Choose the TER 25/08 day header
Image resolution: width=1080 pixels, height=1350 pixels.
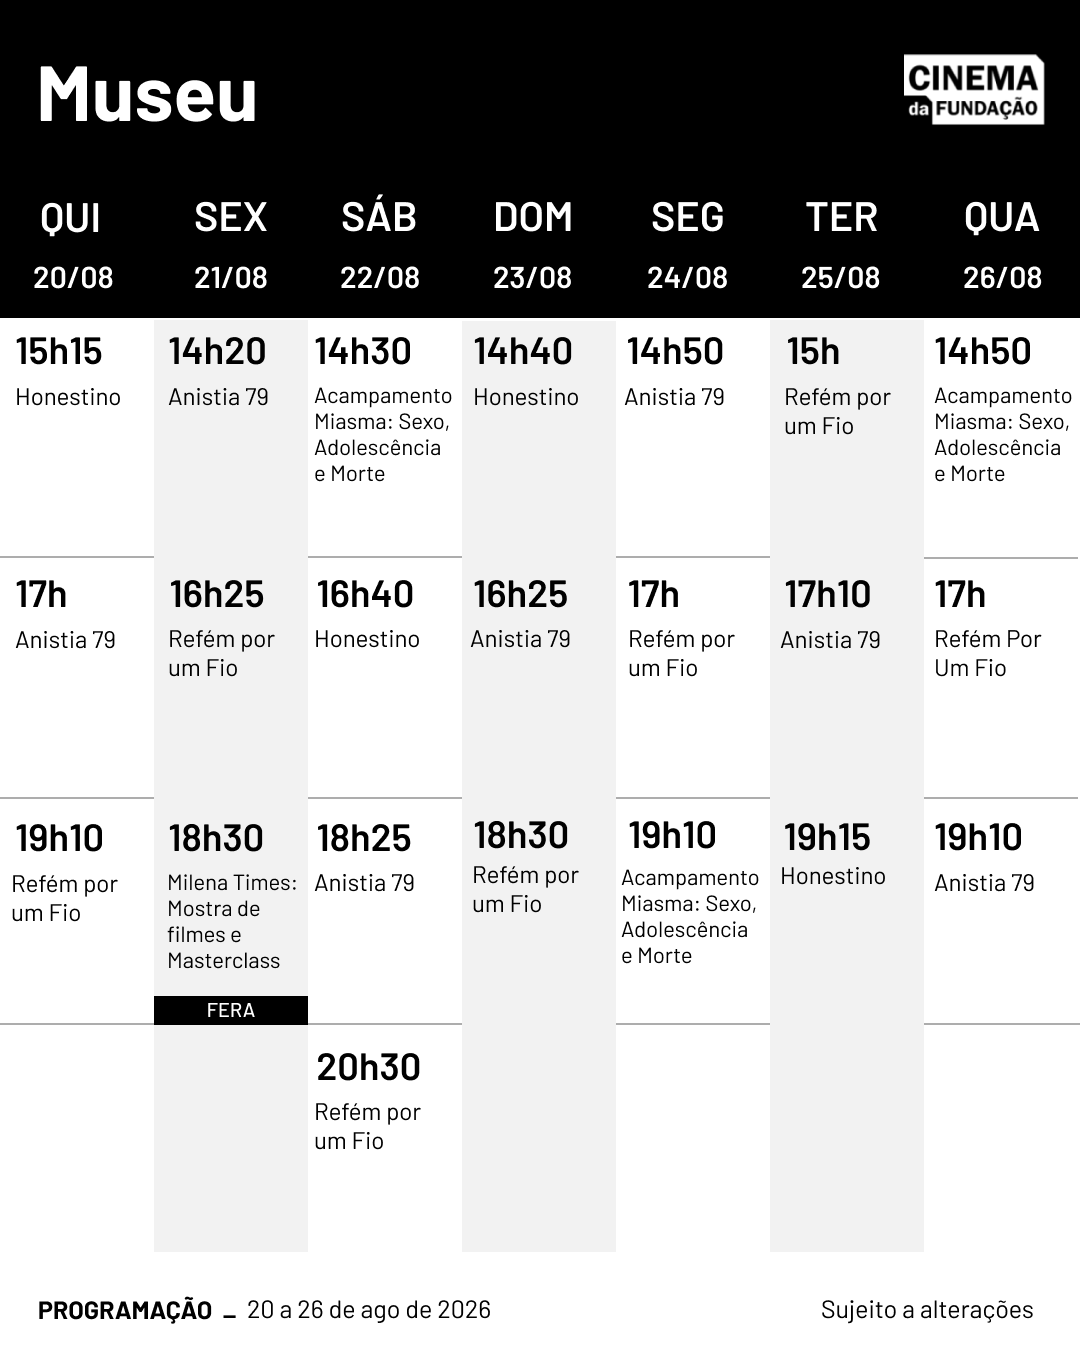(x=841, y=245)
